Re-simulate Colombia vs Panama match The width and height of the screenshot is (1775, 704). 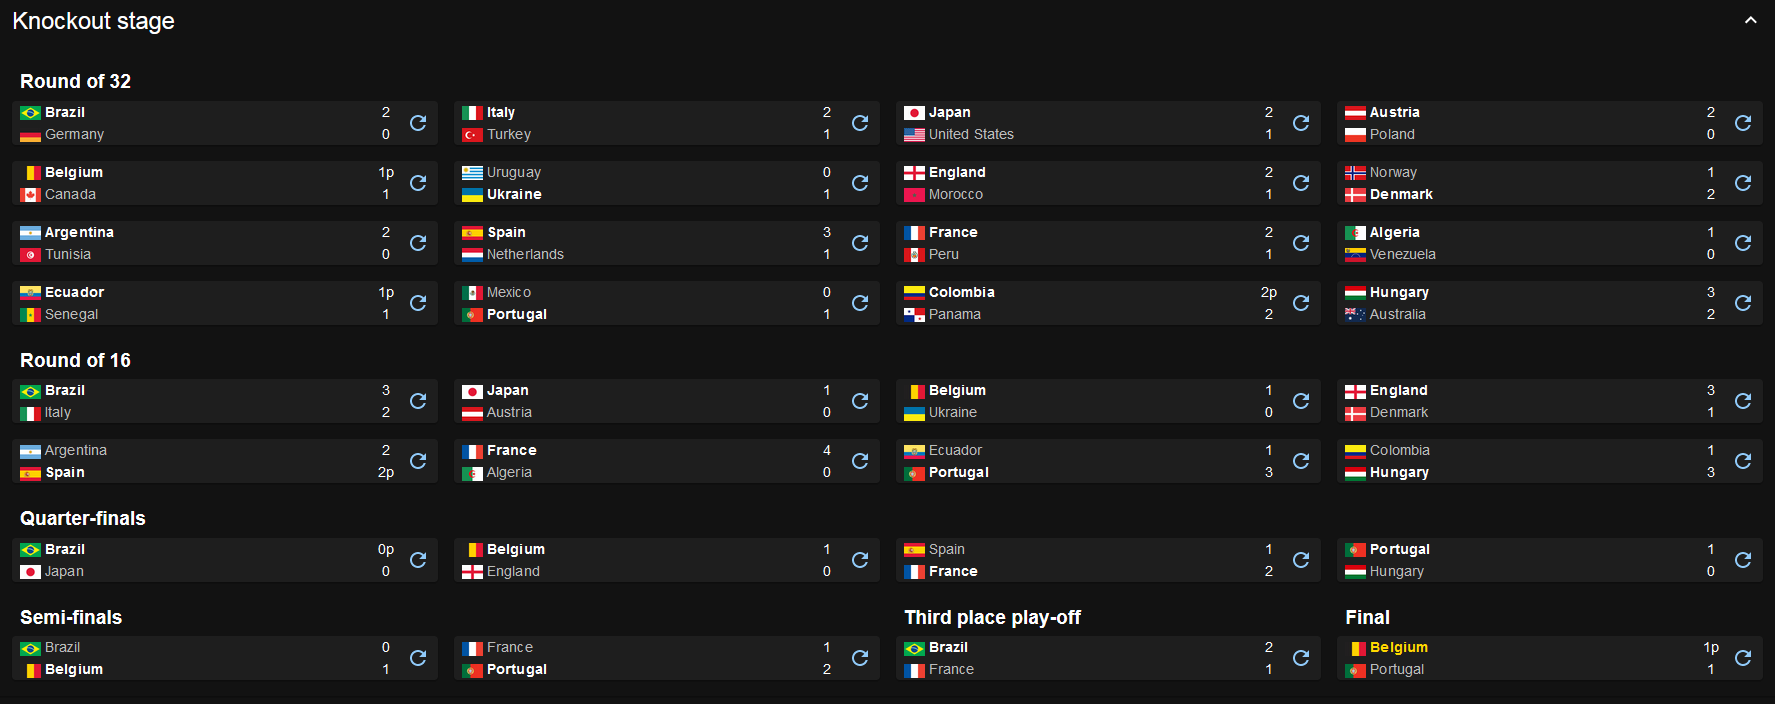coord(1301,303)
